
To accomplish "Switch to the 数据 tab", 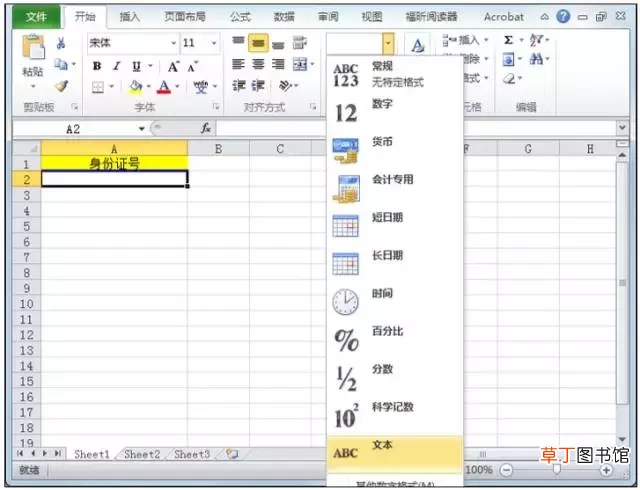I will [x=284, y=17].
